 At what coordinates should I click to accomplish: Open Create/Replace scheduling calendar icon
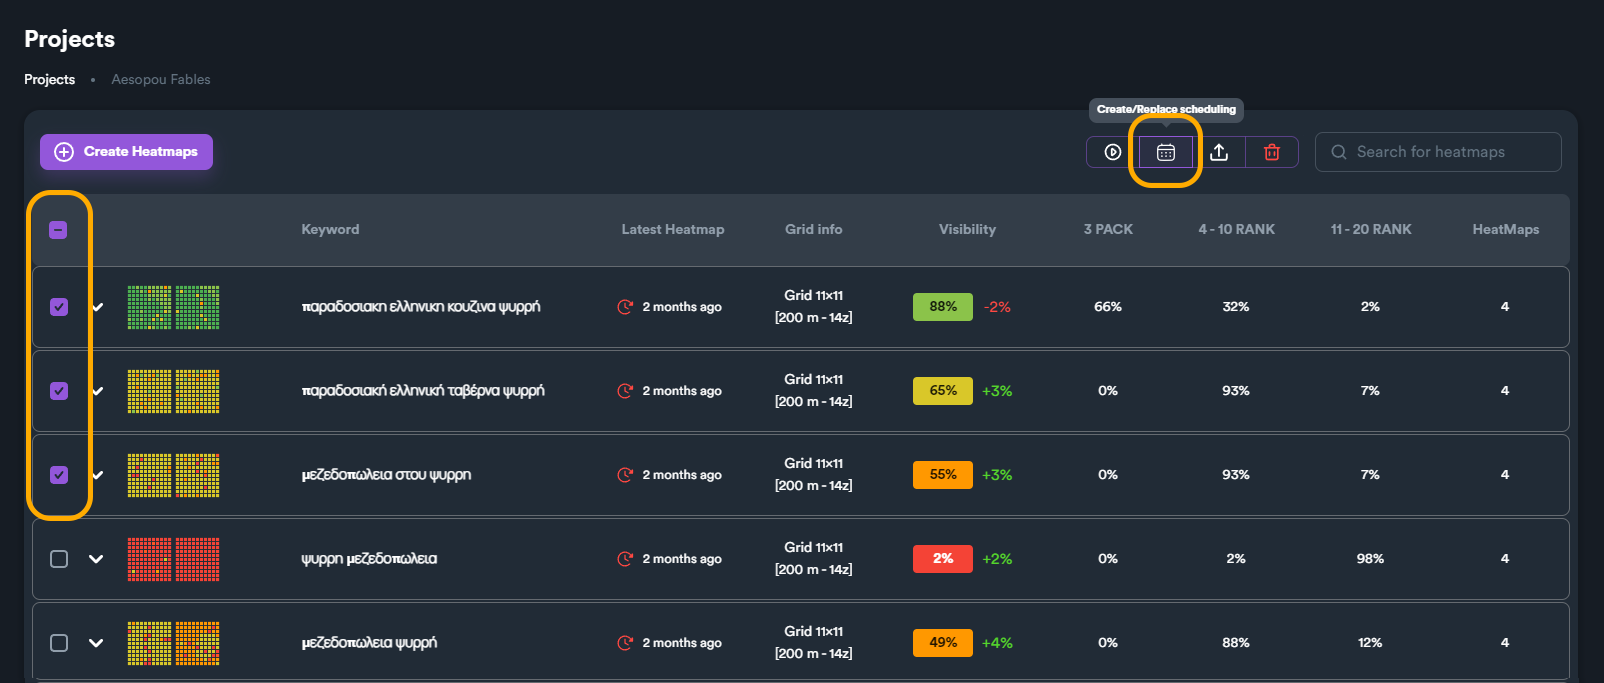[x=1166, y=152]
